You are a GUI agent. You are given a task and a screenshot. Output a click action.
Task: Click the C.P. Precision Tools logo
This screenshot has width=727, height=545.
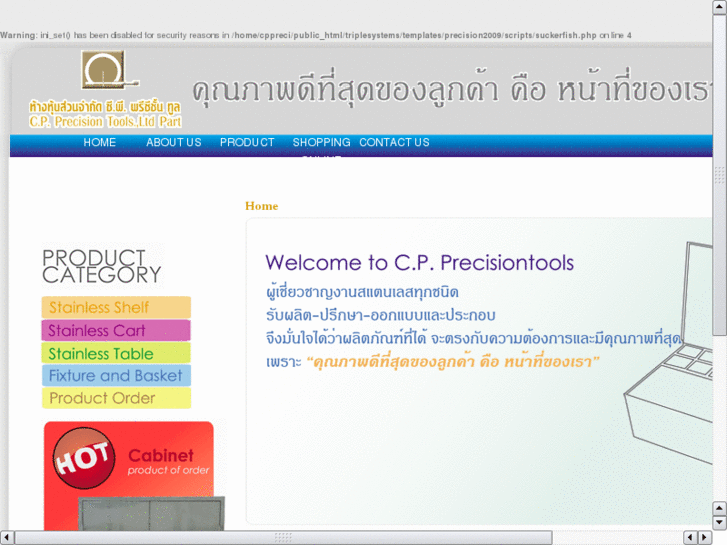pyautogui.click(x=105, y=89)
